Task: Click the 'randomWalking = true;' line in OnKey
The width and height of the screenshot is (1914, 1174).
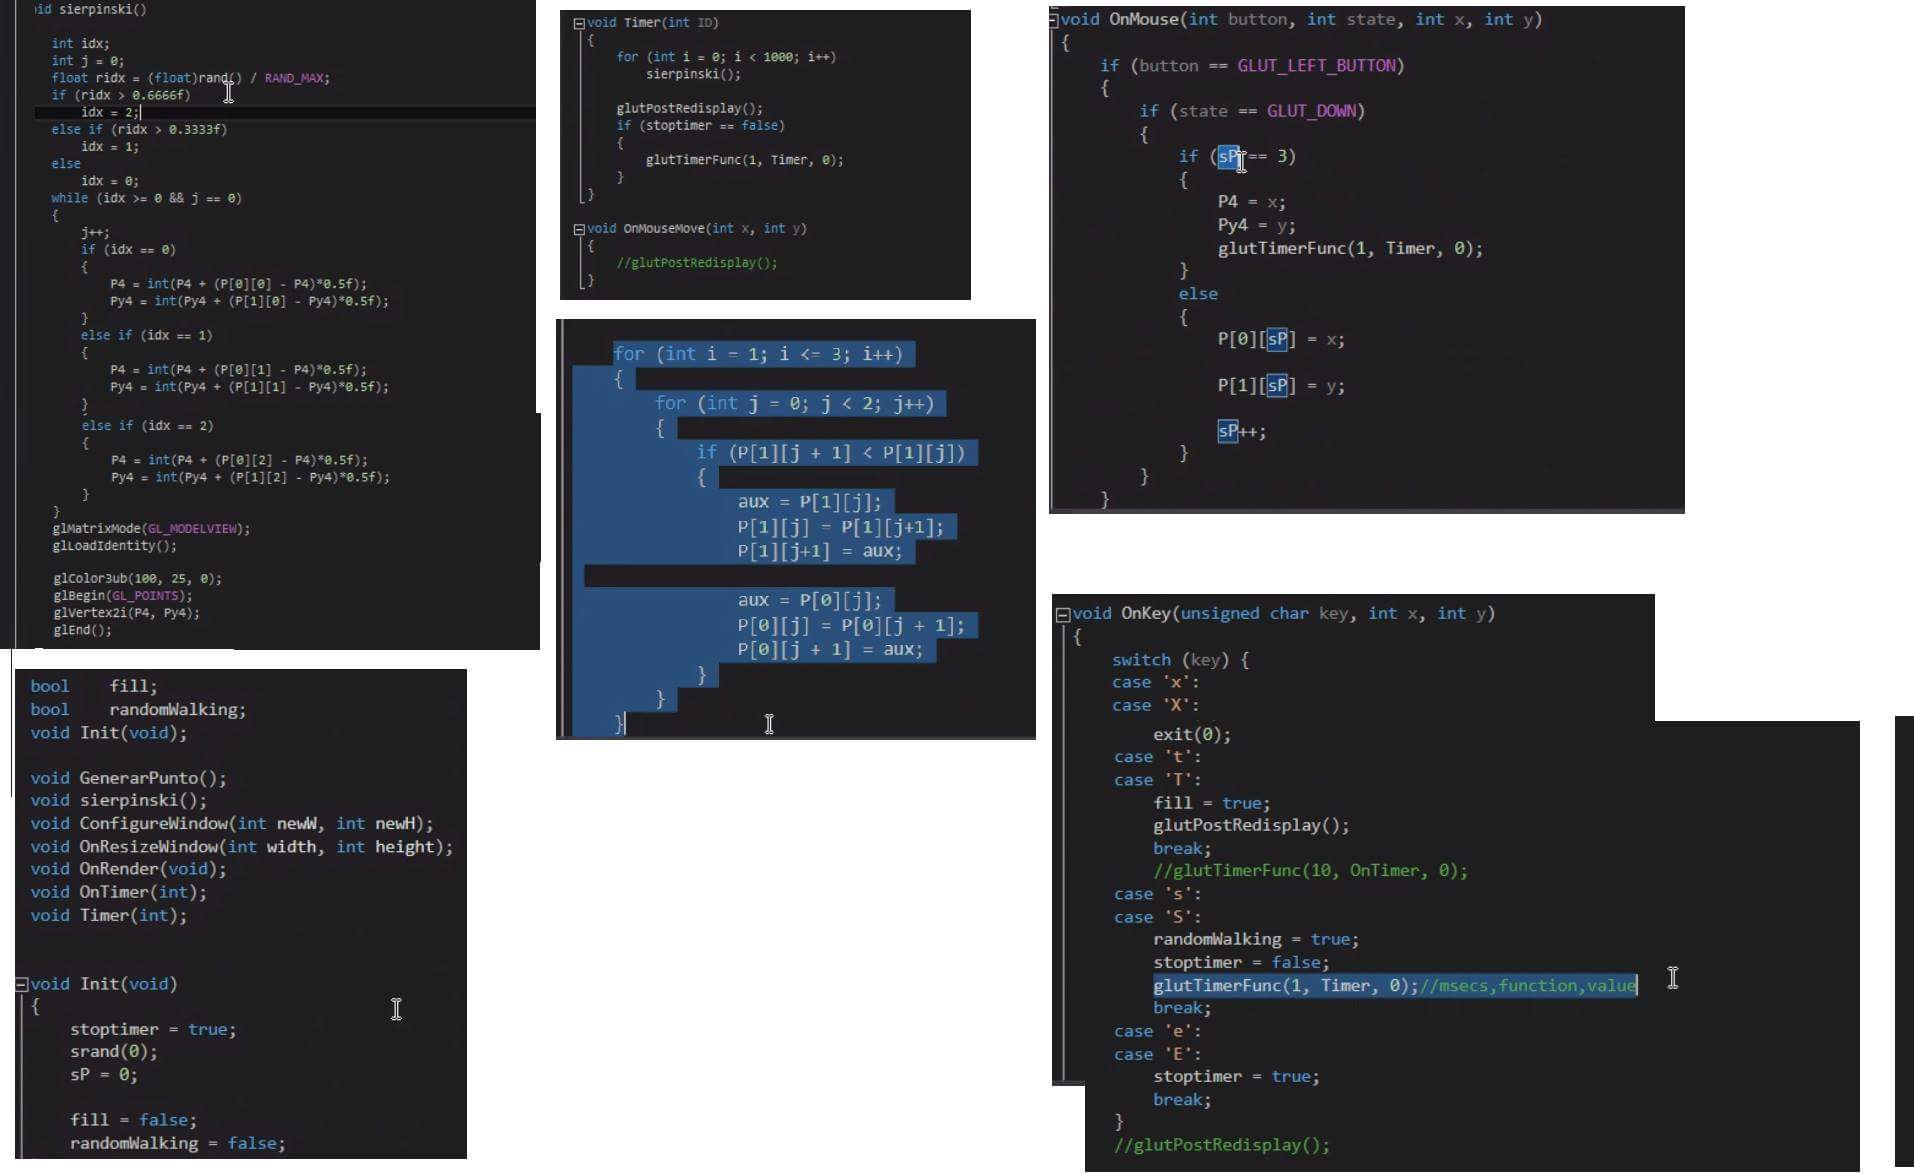Action: 1256,940
